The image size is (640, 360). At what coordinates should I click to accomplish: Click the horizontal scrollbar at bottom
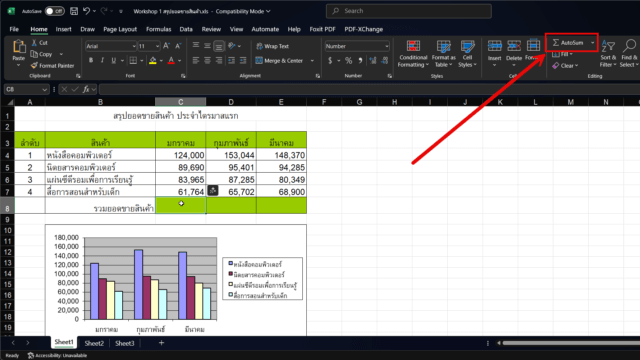571,343
